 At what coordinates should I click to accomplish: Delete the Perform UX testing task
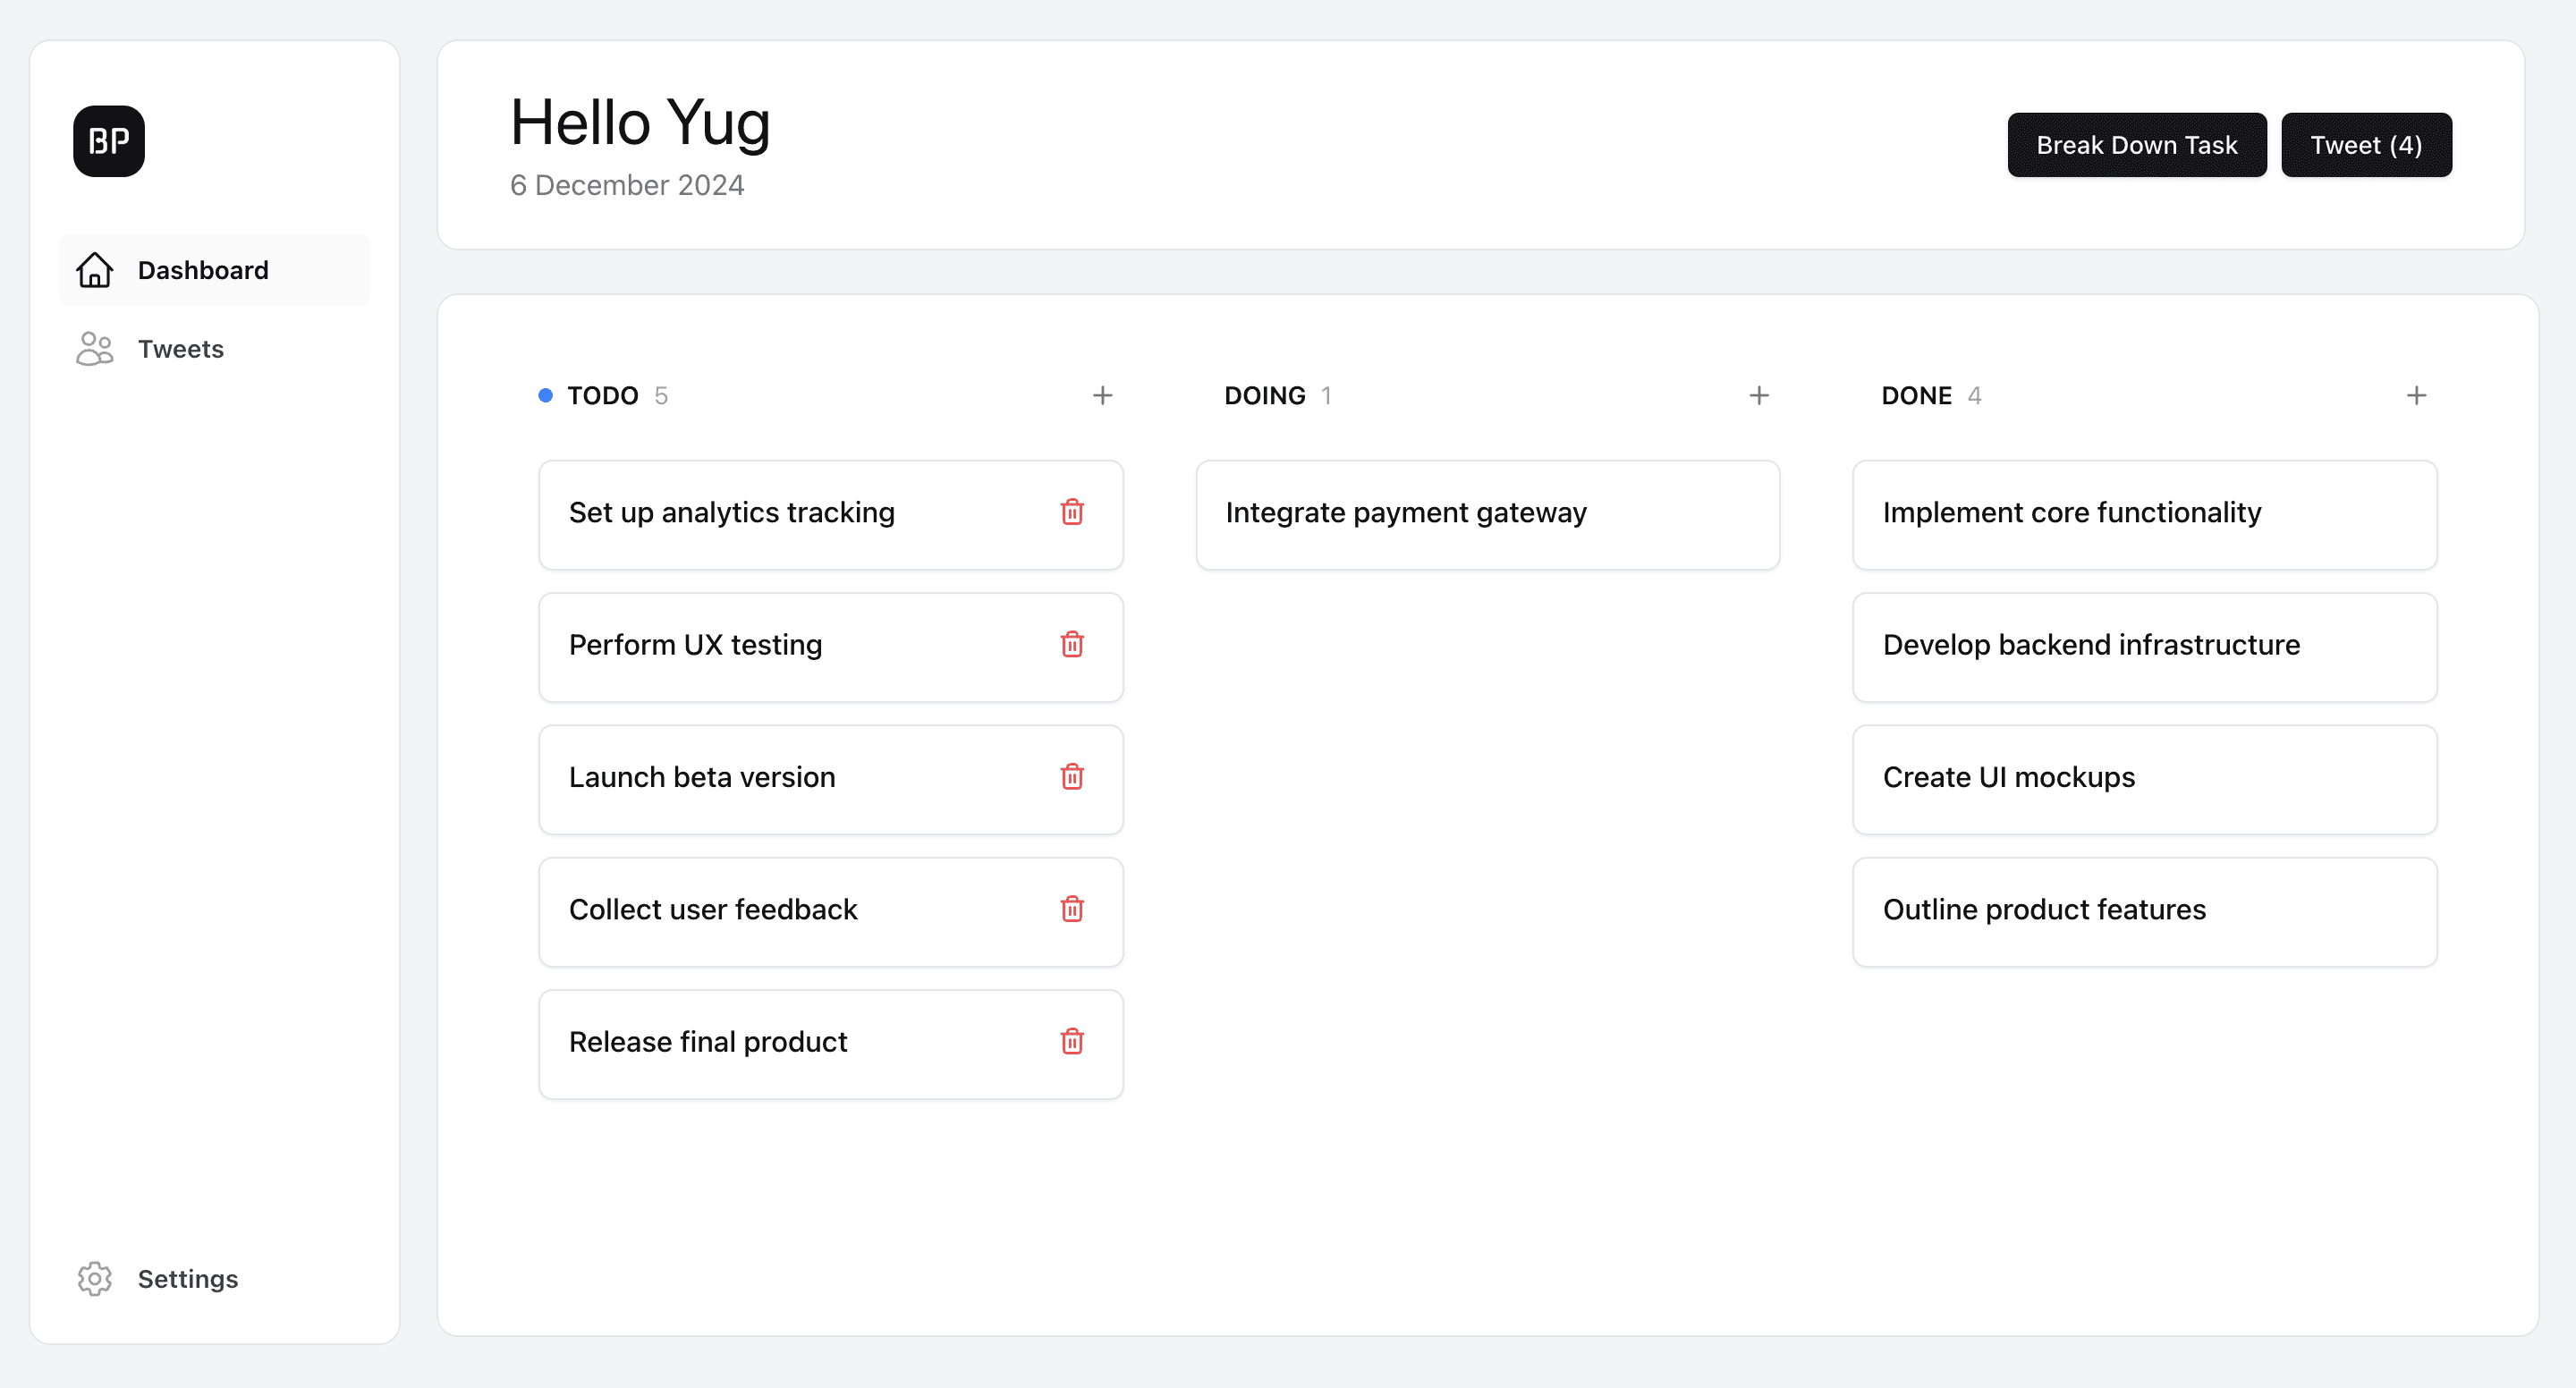(x=1072, y=645)
